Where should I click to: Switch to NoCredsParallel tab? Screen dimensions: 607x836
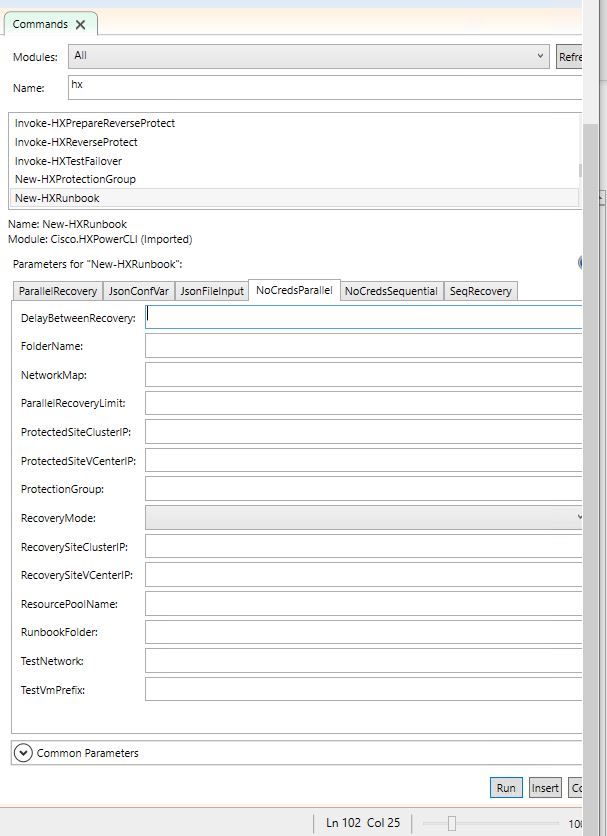click(x=294, y=290)
